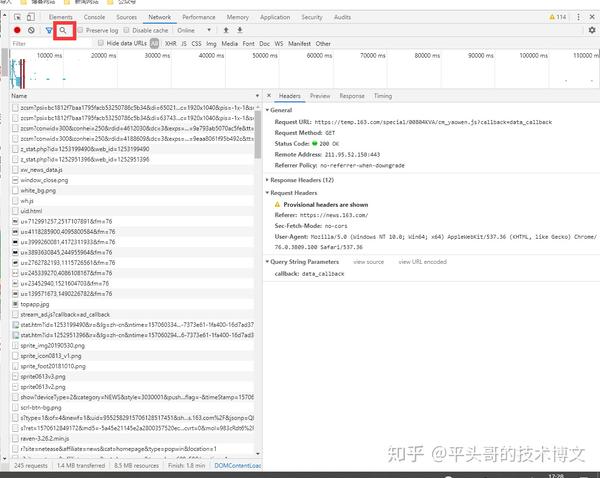This screenshot has height=478, width=600.
Task: Clear the network log
Action: click(31, 30)
